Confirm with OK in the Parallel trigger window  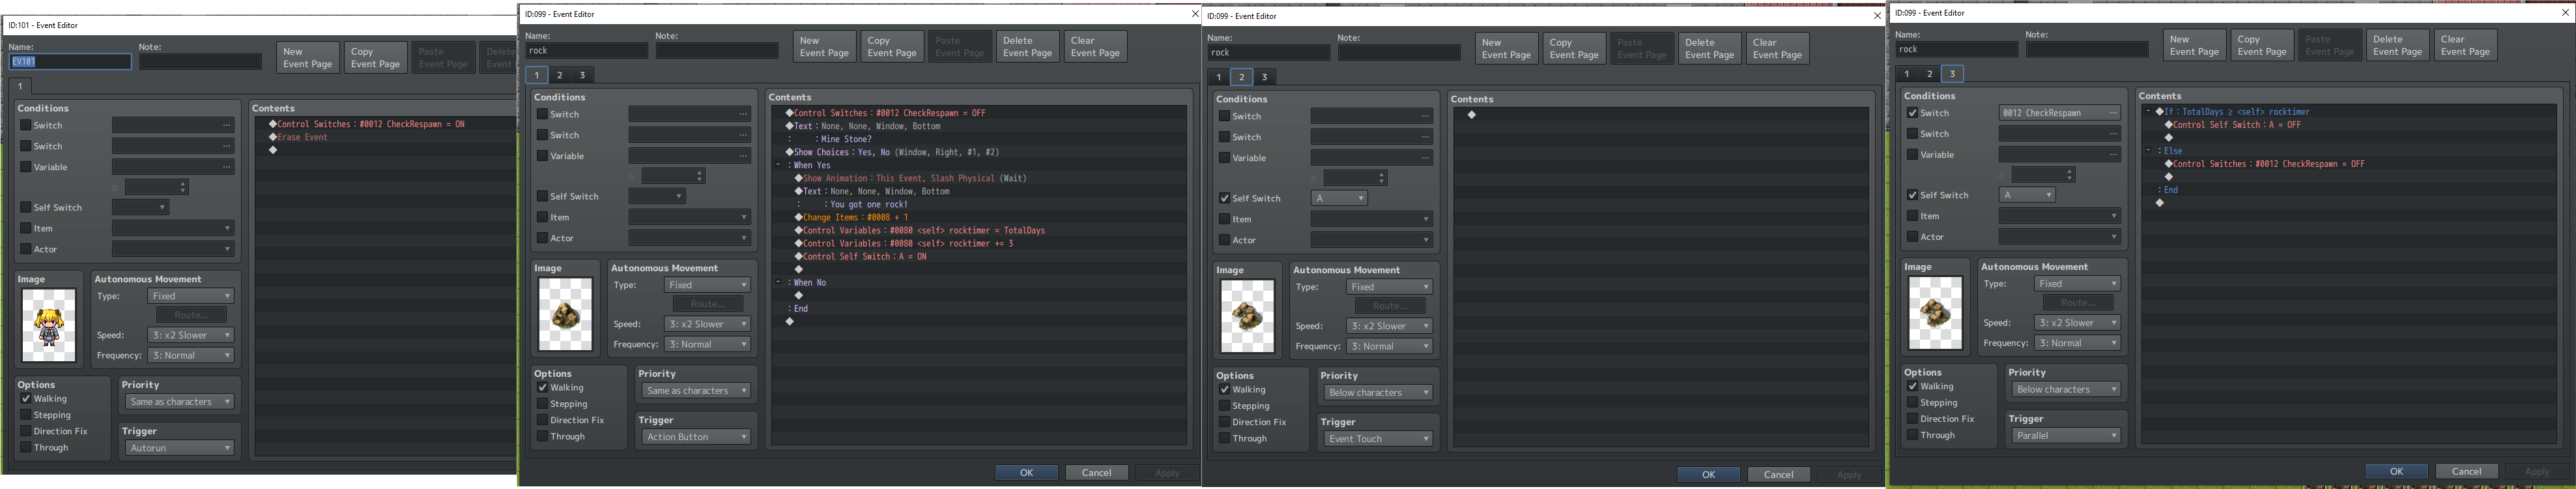pyautogui.click(x=2396, y=472)
